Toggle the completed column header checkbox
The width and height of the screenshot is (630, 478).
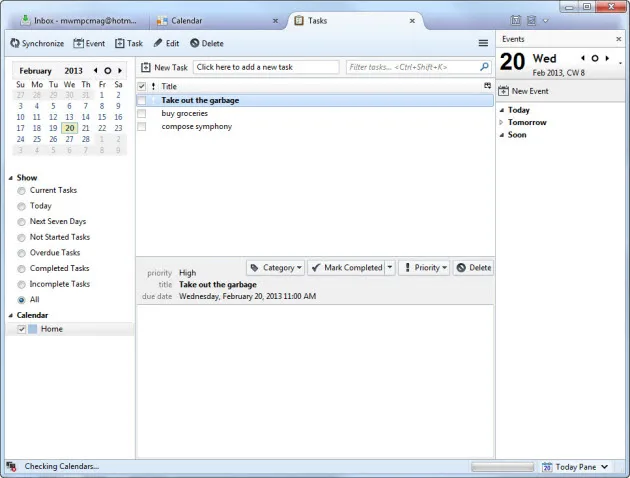pyautogui.click(x=141, y=86)
